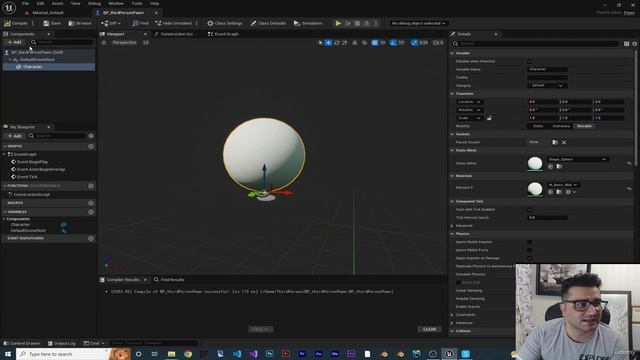The height and width of the screenshot is (360, 640).
Task: Click the Browse toolbar button
Action: 80,23
